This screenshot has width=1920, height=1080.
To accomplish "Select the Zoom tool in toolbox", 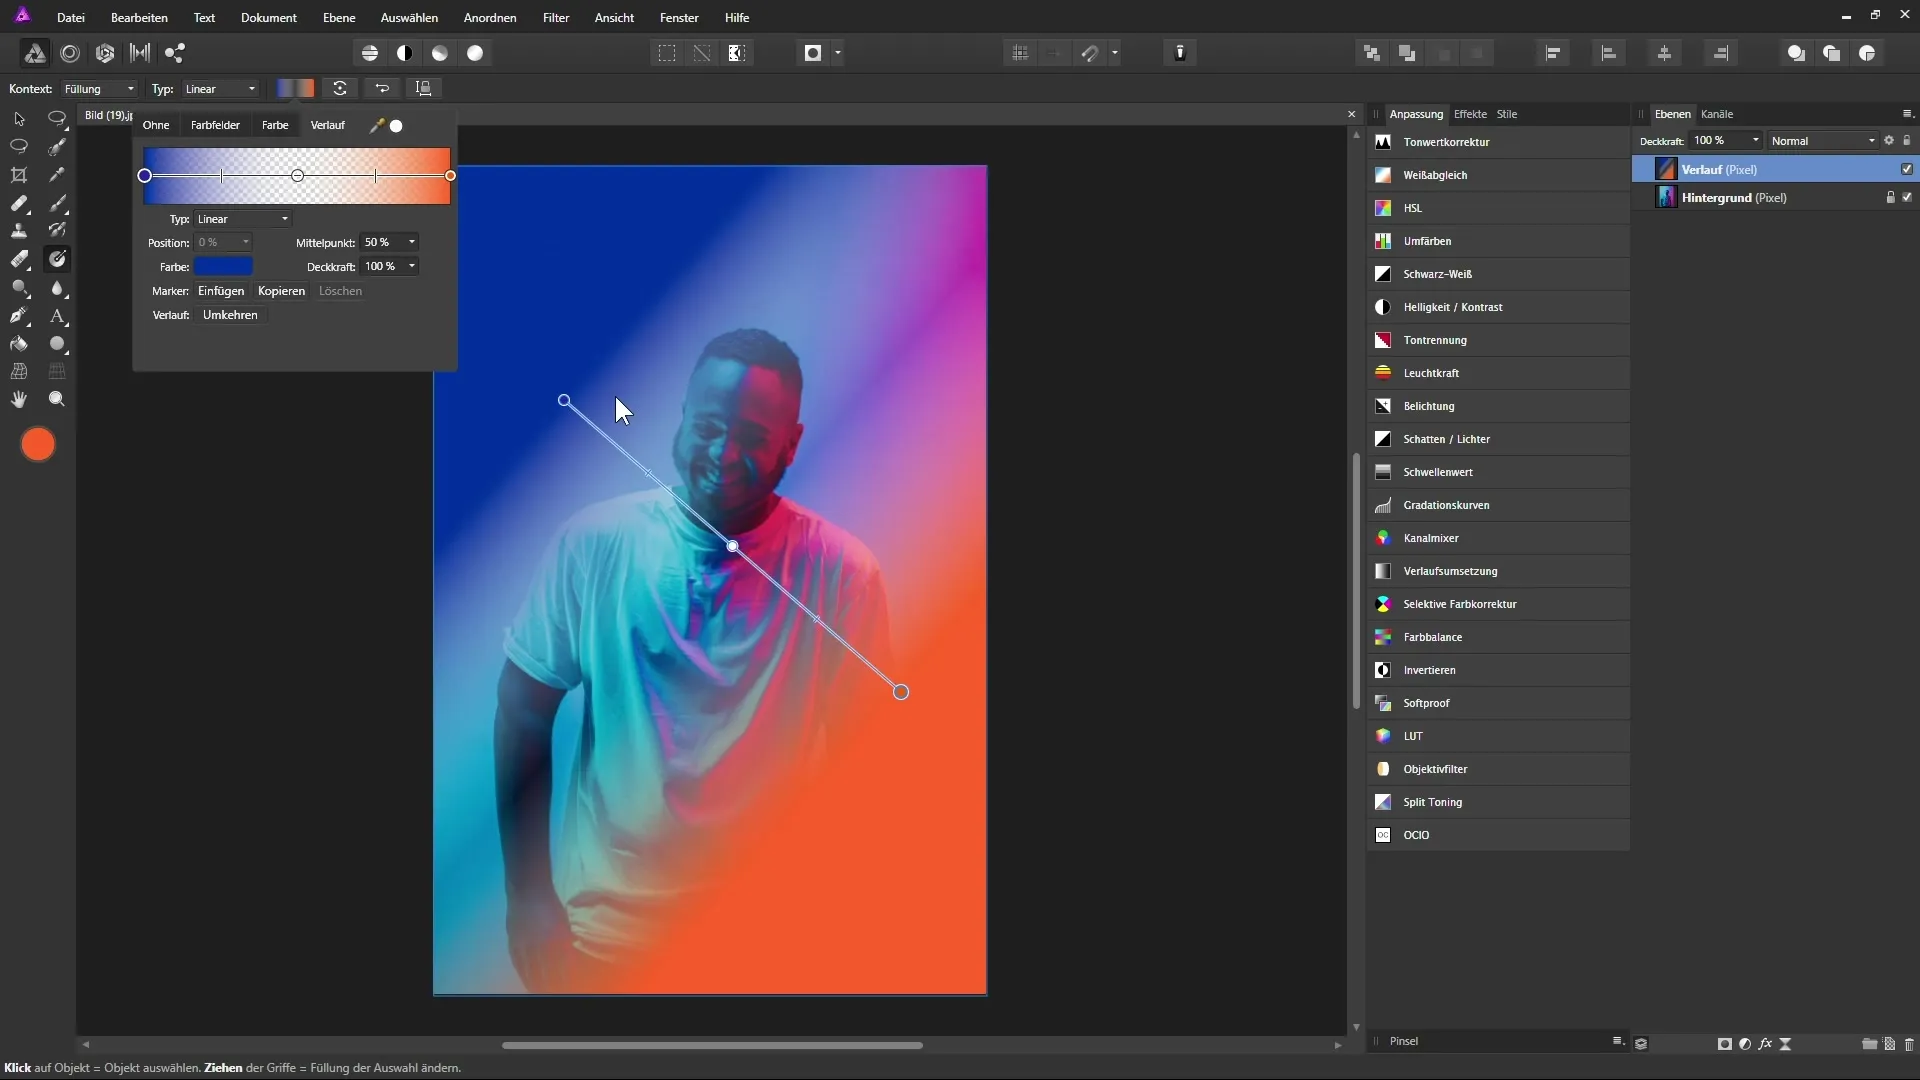I will click(x=57, y=399).
